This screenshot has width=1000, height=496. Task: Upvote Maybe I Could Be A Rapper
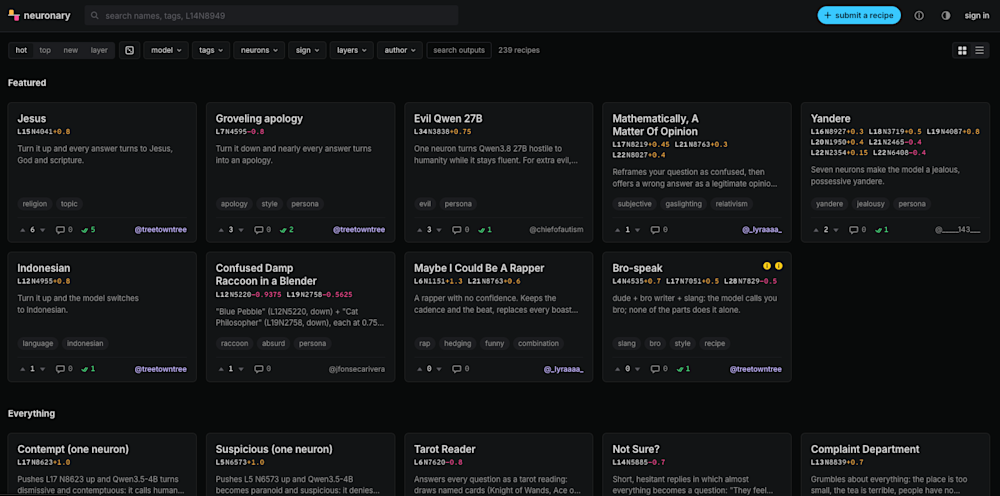420,368
